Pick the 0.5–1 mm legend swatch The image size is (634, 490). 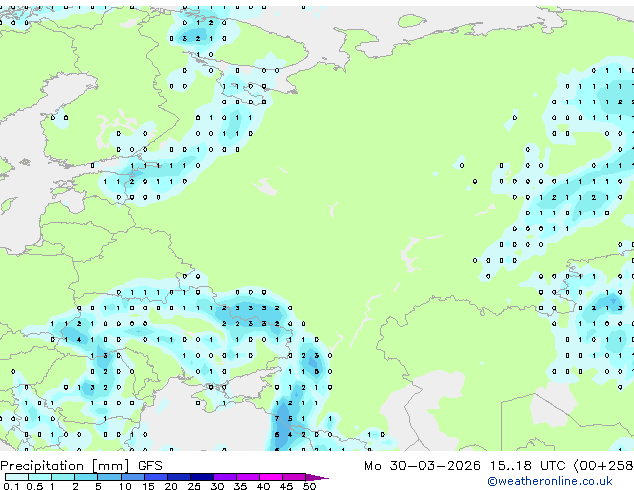(40, 477)
